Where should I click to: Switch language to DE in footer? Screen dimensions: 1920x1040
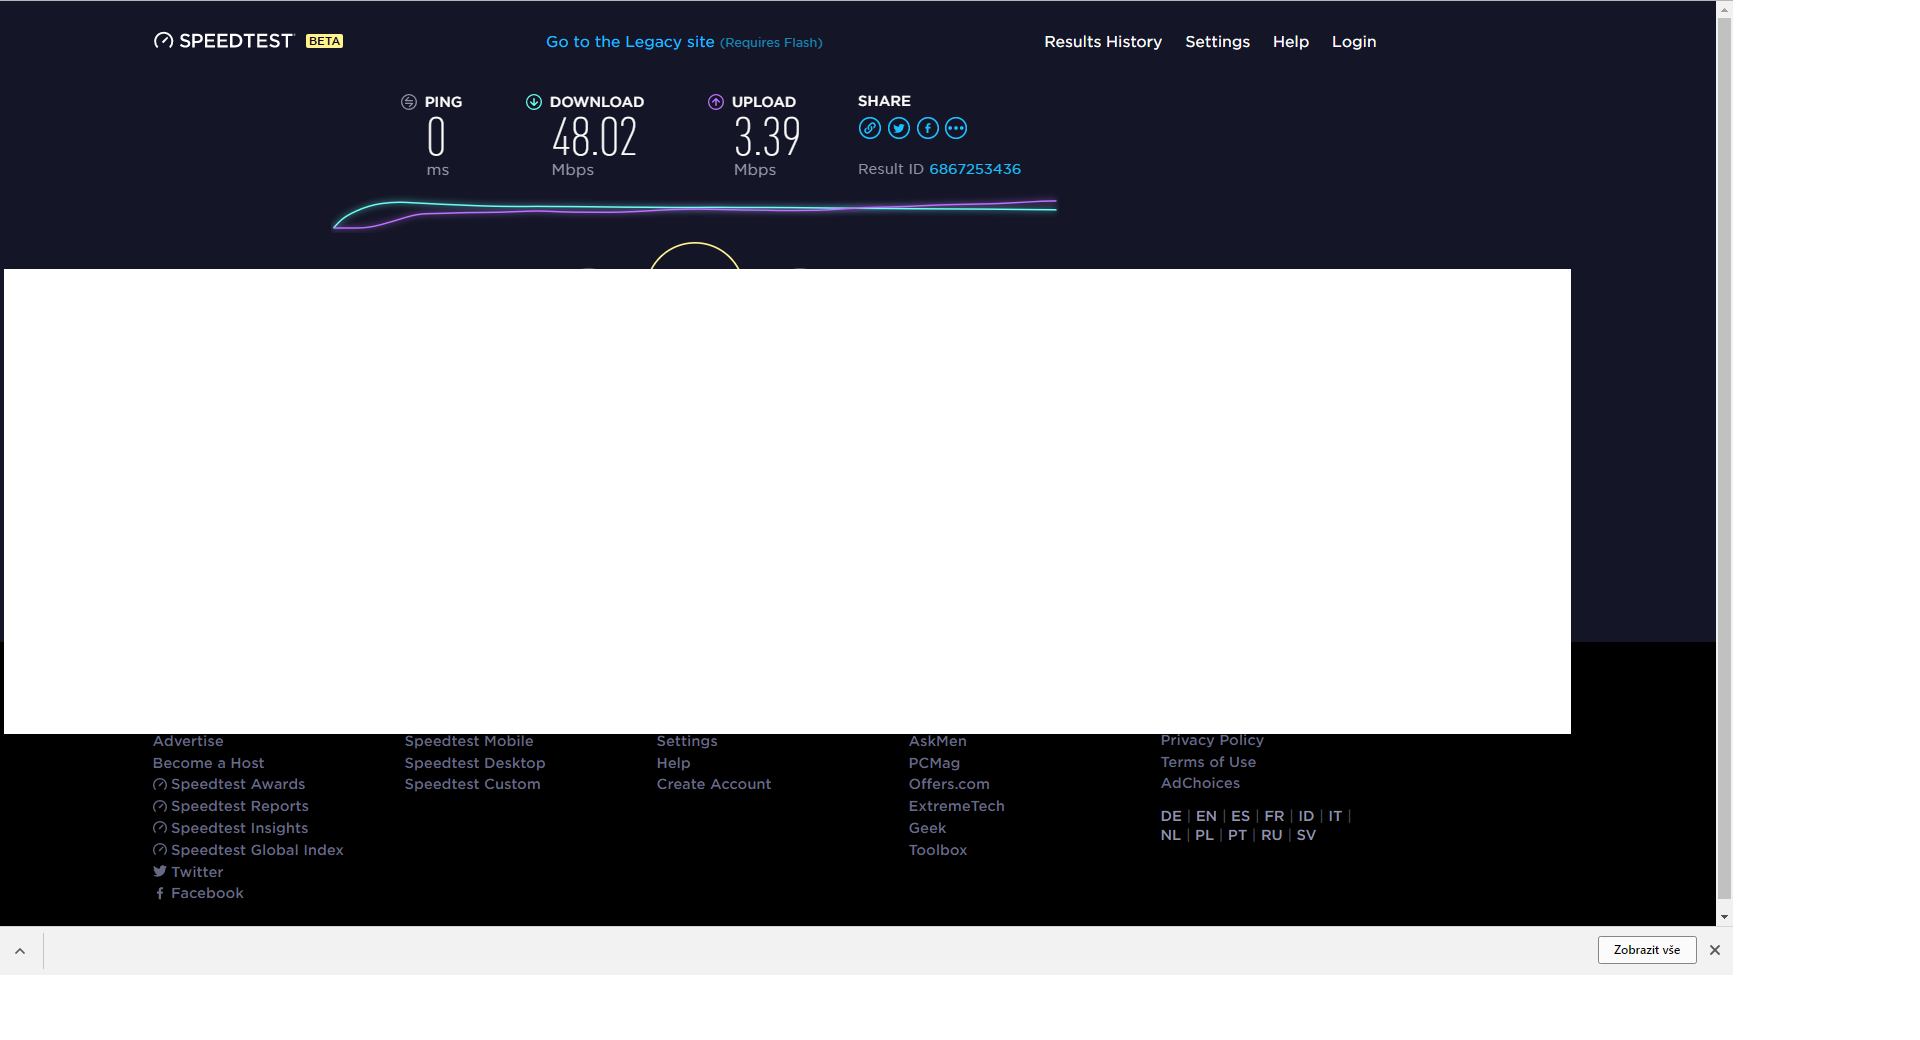pyautogui.click(x=1171, y=816)
